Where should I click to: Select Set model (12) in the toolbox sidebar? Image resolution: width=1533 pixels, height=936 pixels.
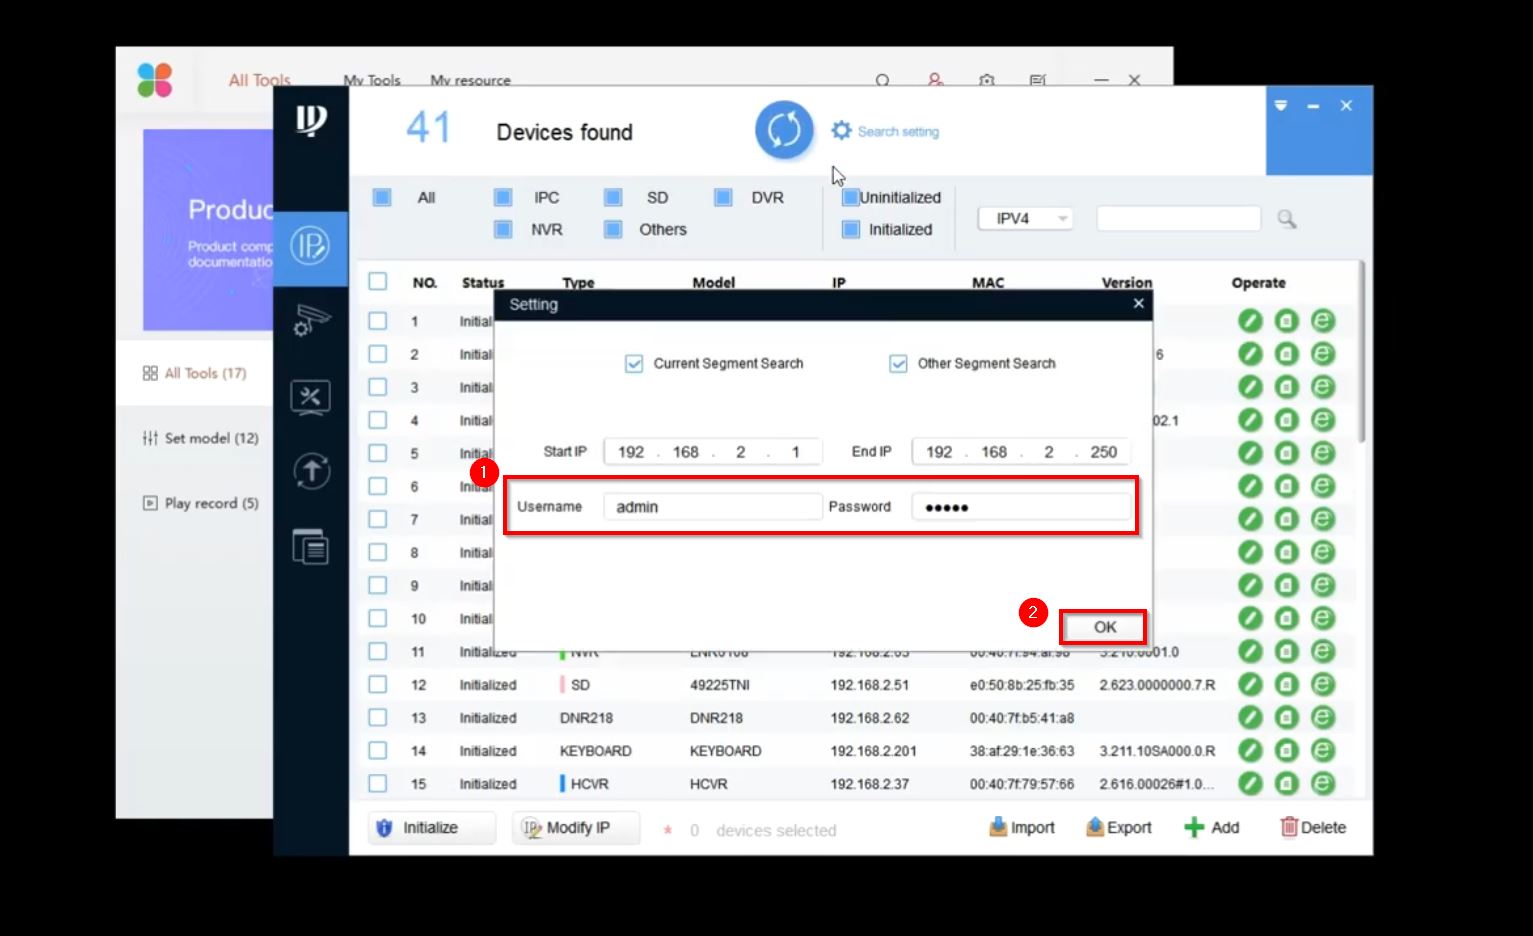[x=201, y=438]
